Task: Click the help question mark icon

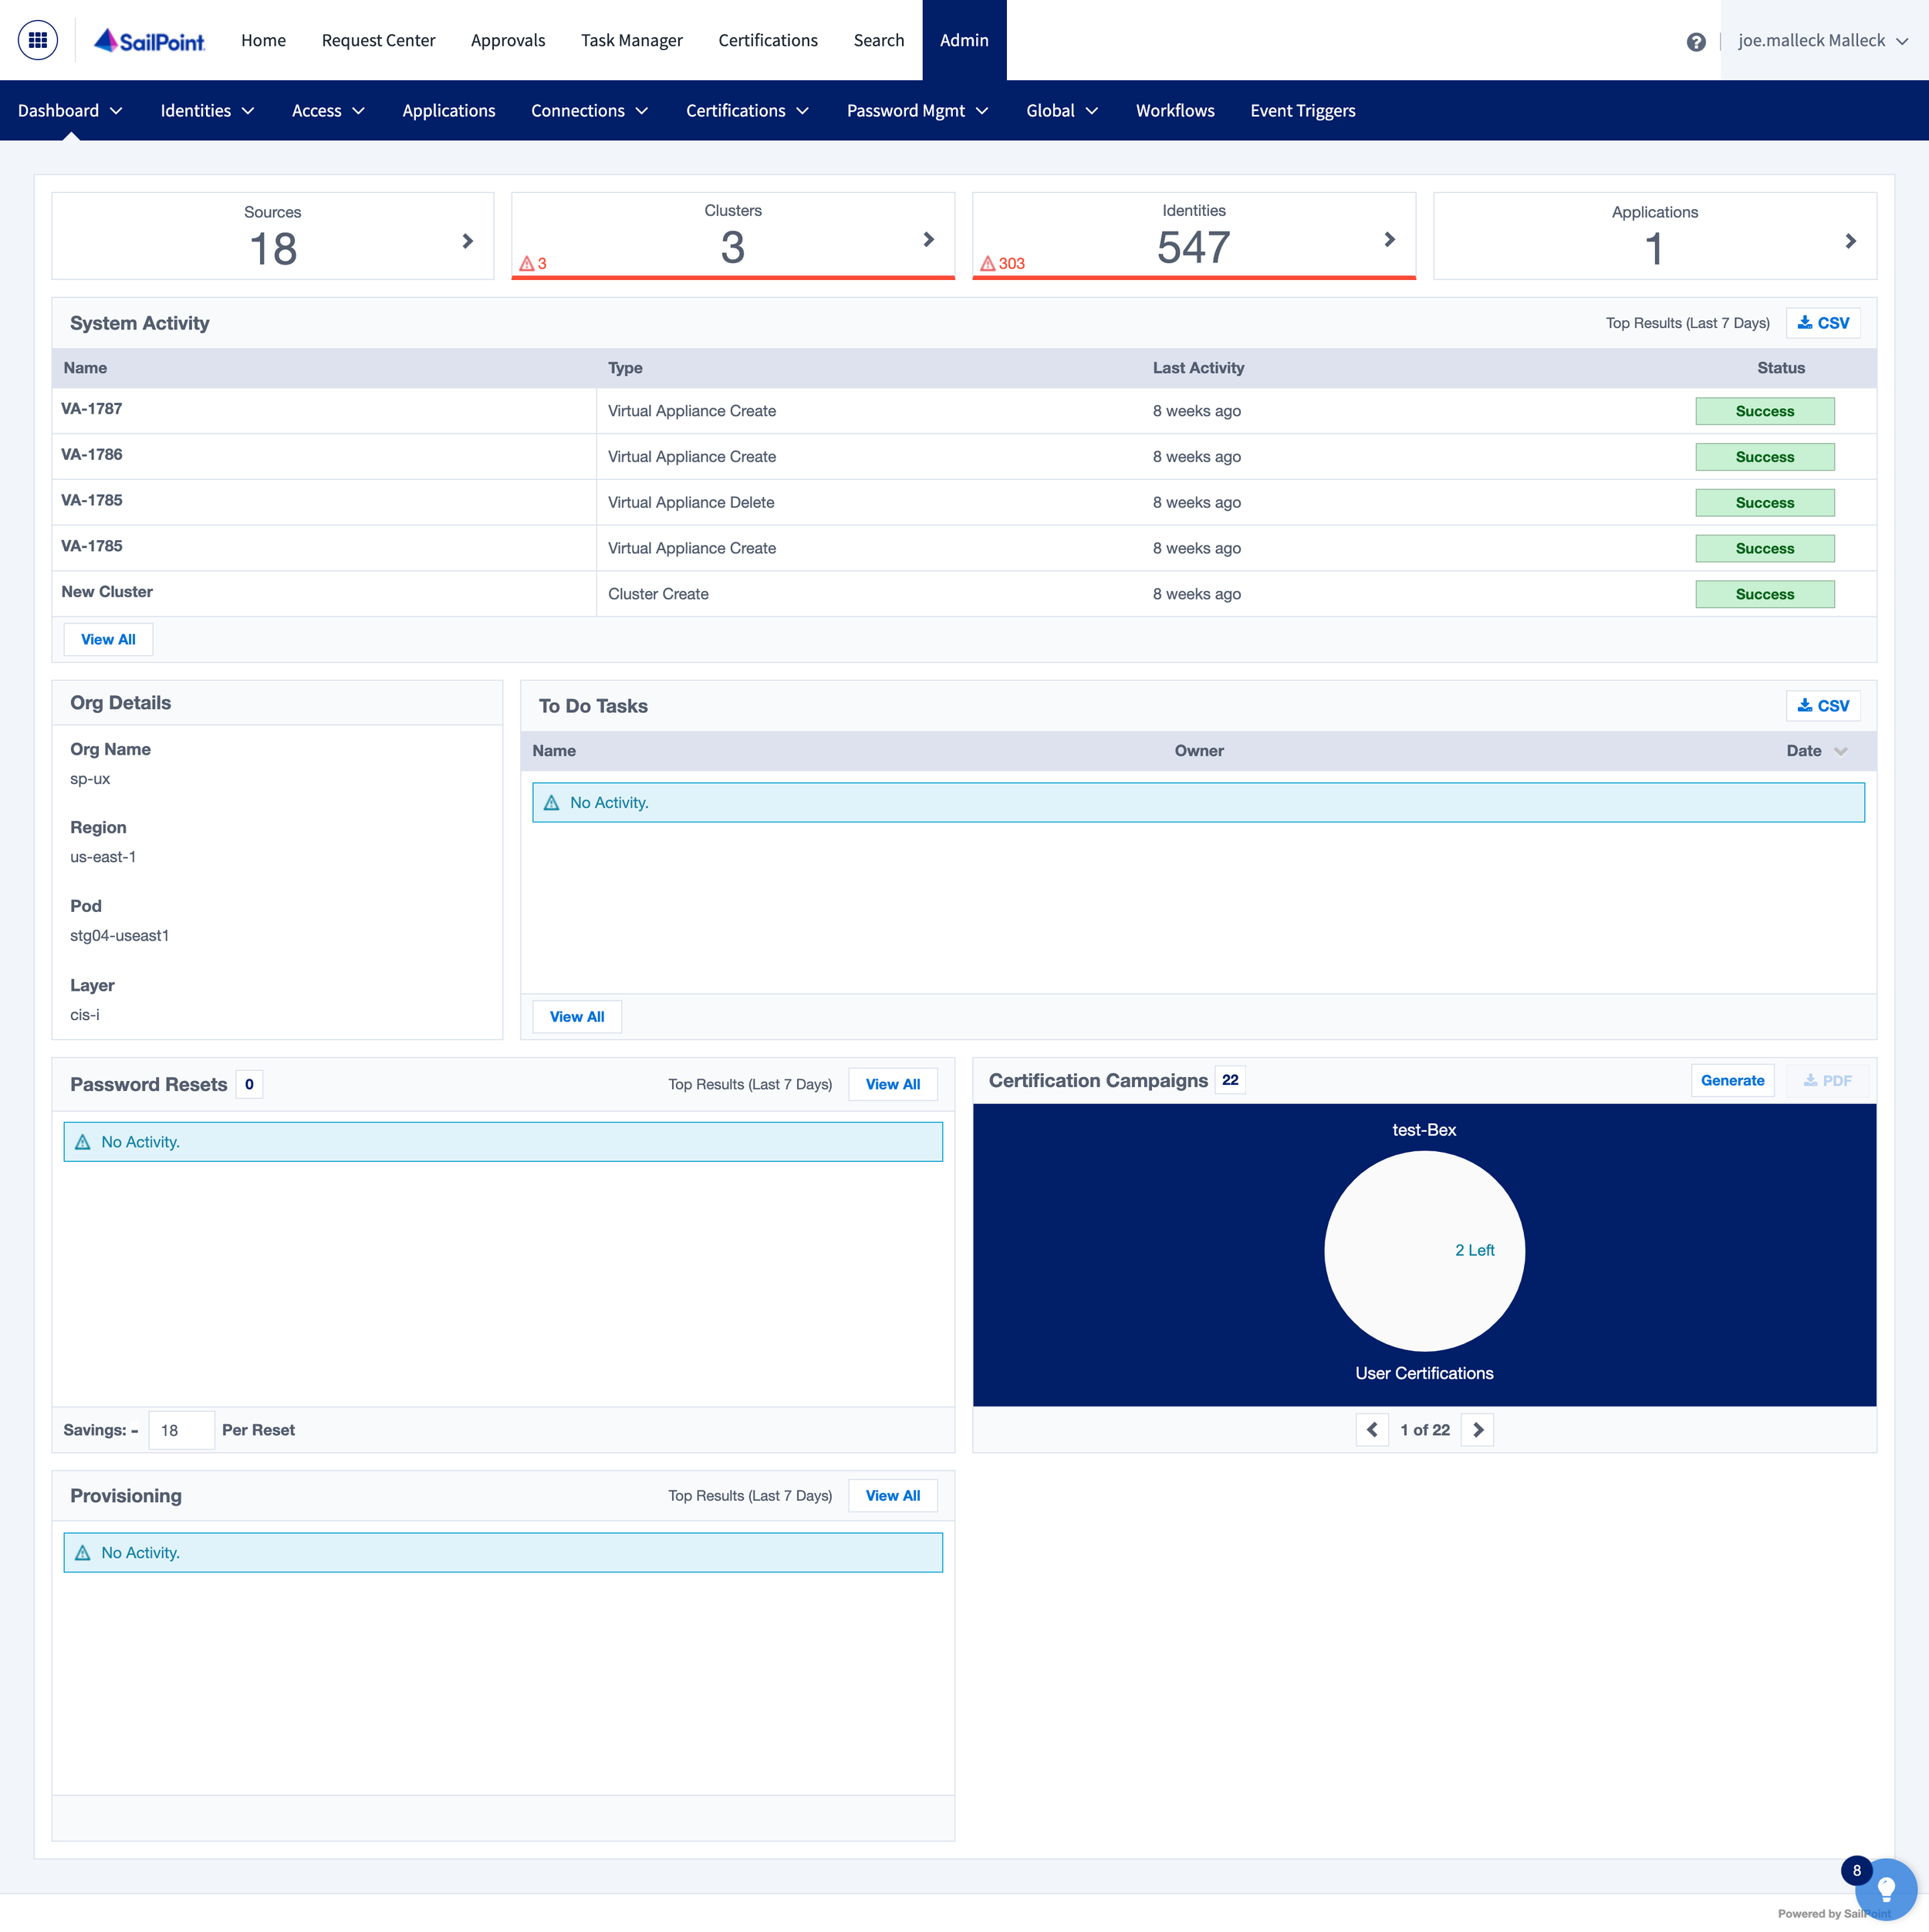Action: [1696, 42]
